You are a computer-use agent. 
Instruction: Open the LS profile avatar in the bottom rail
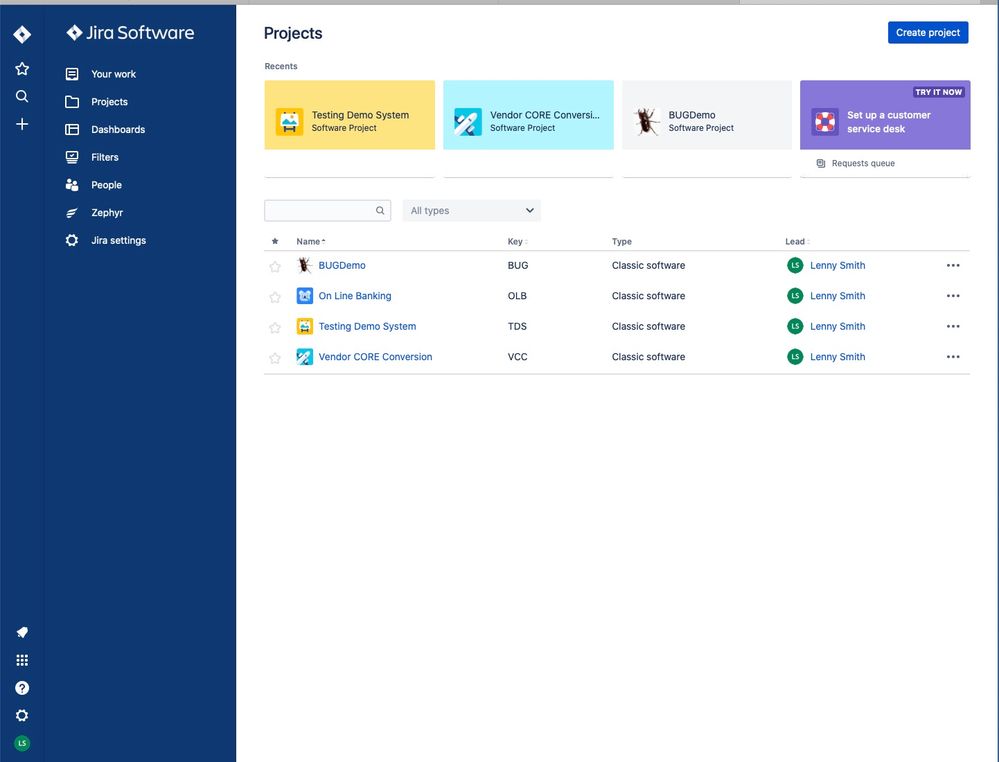[22, 744]
